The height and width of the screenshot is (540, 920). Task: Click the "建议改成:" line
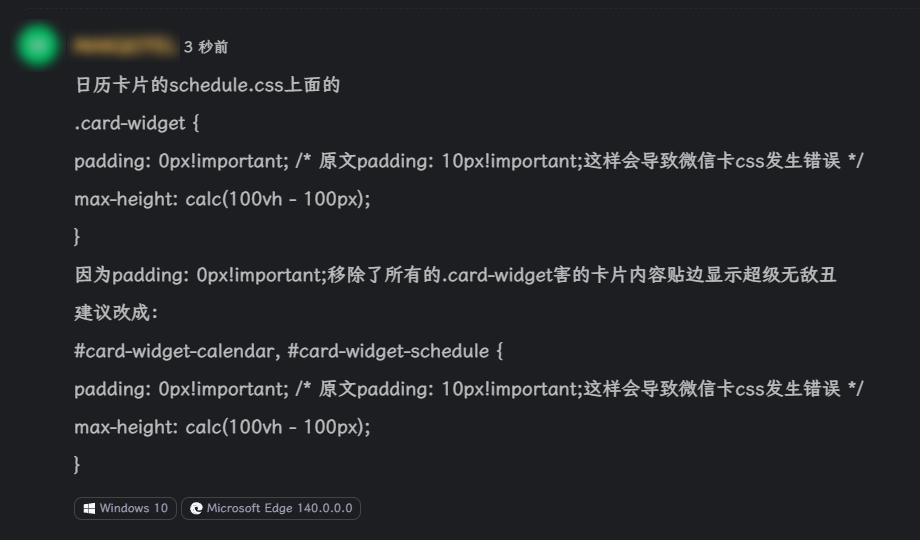click(x=116, y=313)
